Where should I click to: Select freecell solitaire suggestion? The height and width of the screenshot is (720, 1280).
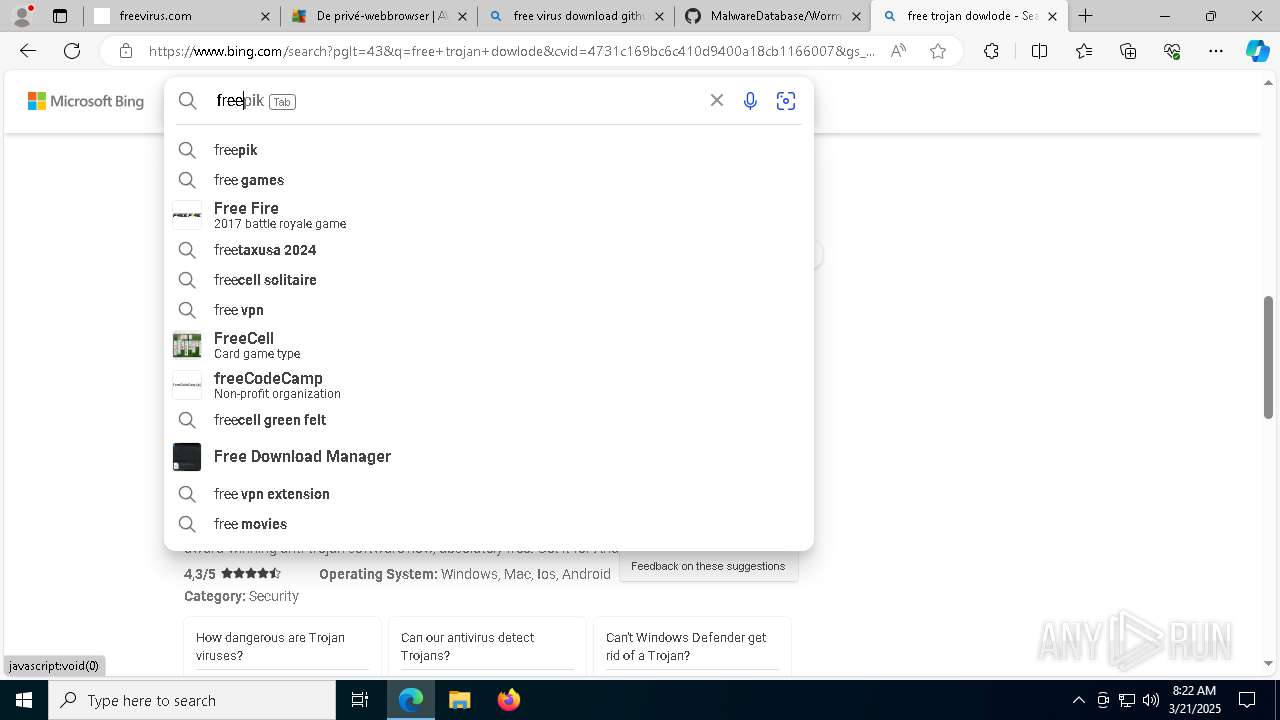coord(489,280)
